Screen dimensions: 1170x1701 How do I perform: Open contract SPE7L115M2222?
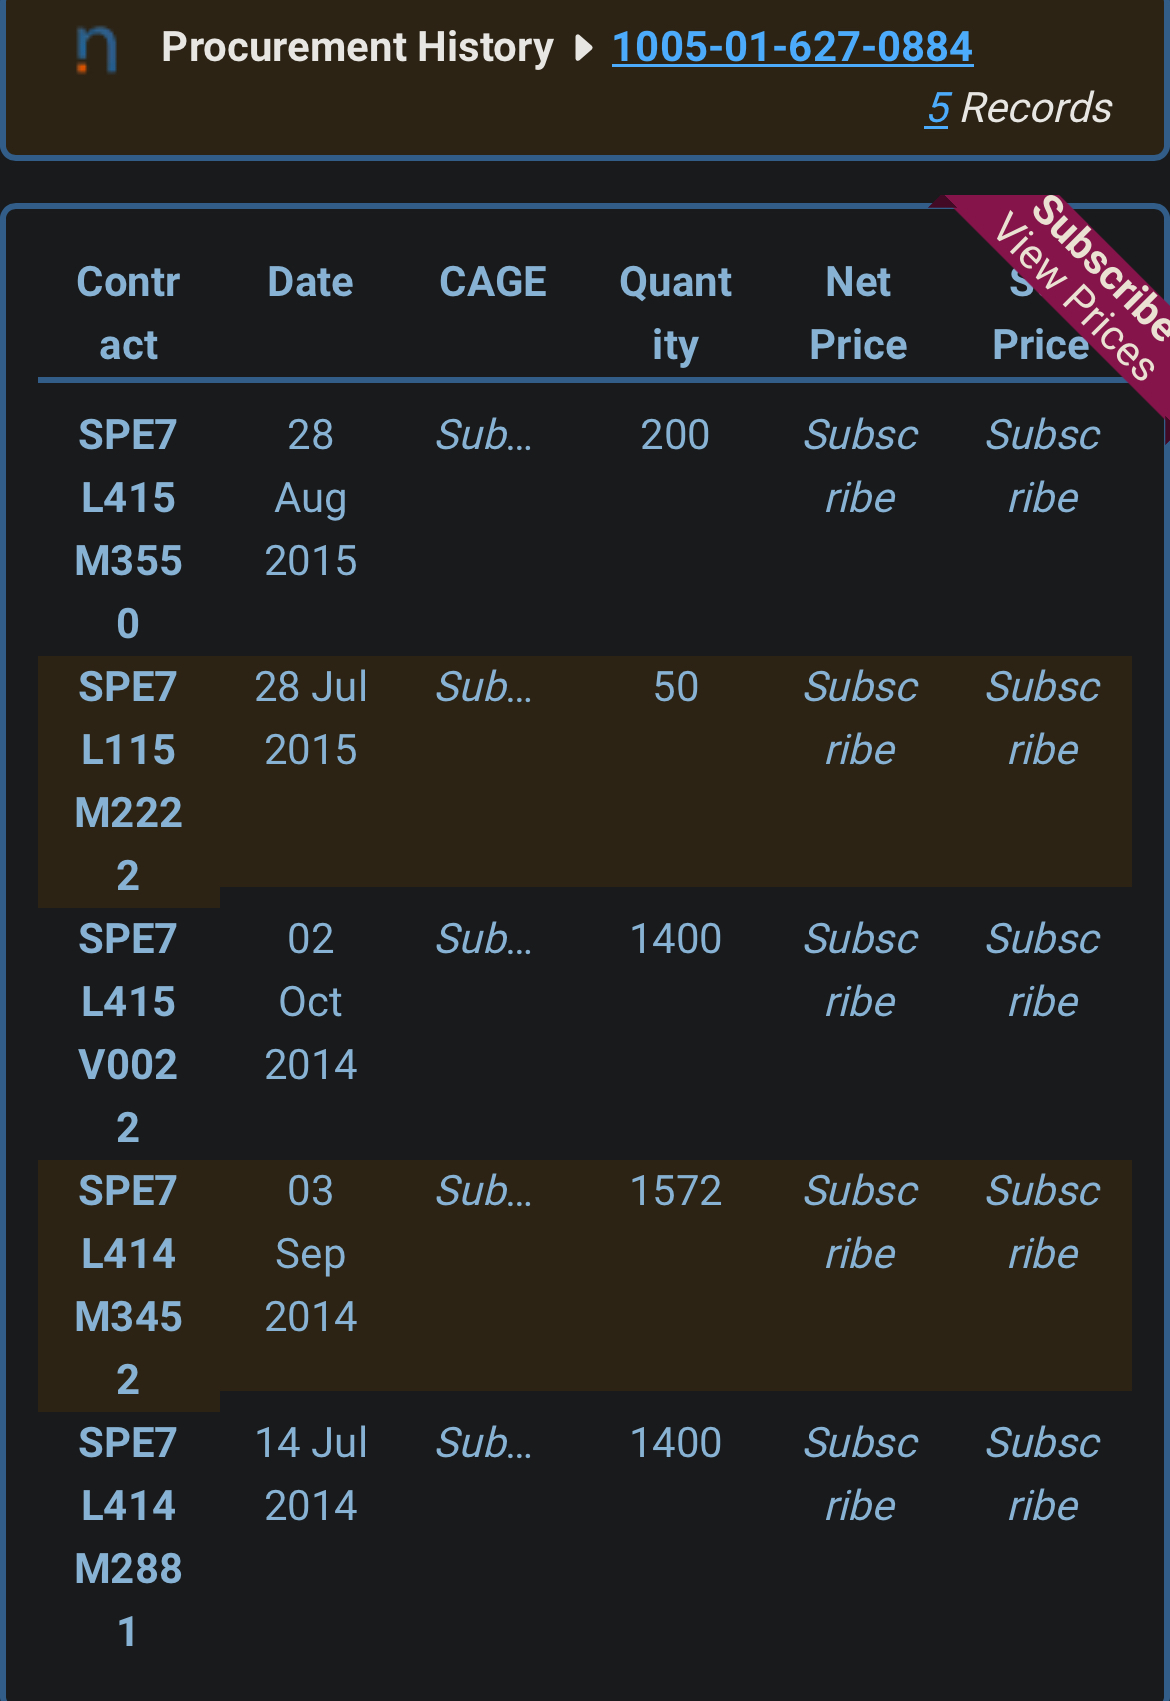tap(128, 781)
